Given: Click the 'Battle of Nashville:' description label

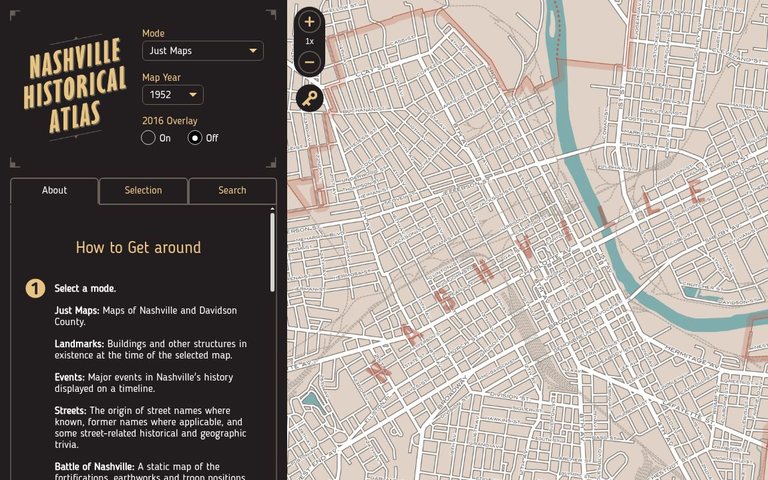Looking at the screenshot, I should tap(95, 466).
